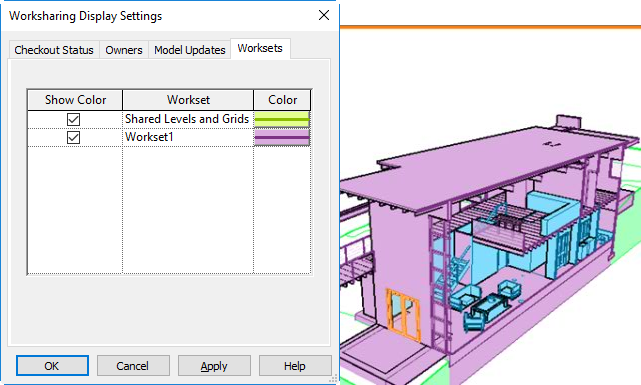Apply the worksharing display changes
Screen dimensions: 641x385
pos(214,365)
